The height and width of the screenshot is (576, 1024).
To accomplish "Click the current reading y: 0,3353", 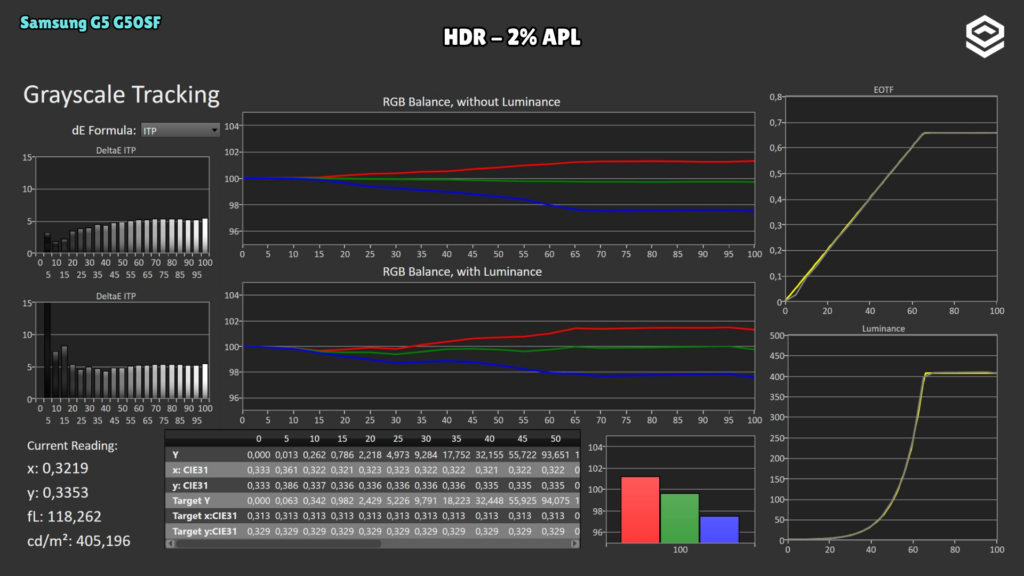I will 57,492.
